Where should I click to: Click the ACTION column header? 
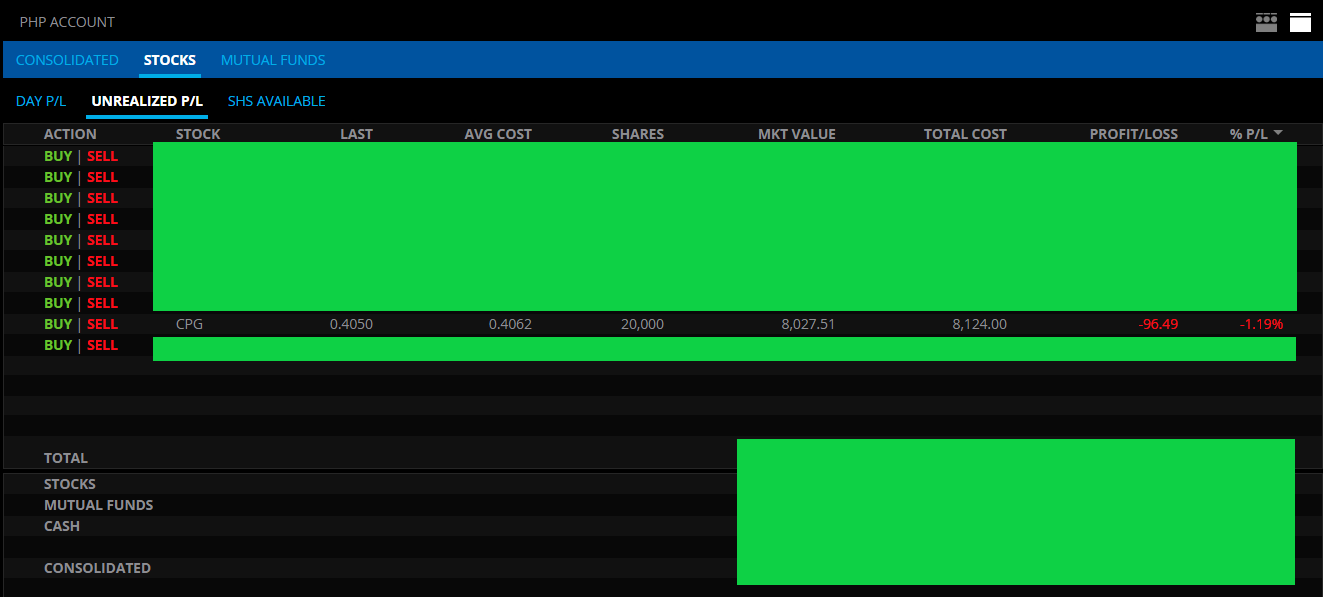pyautogui.click(x=70, y=134)
